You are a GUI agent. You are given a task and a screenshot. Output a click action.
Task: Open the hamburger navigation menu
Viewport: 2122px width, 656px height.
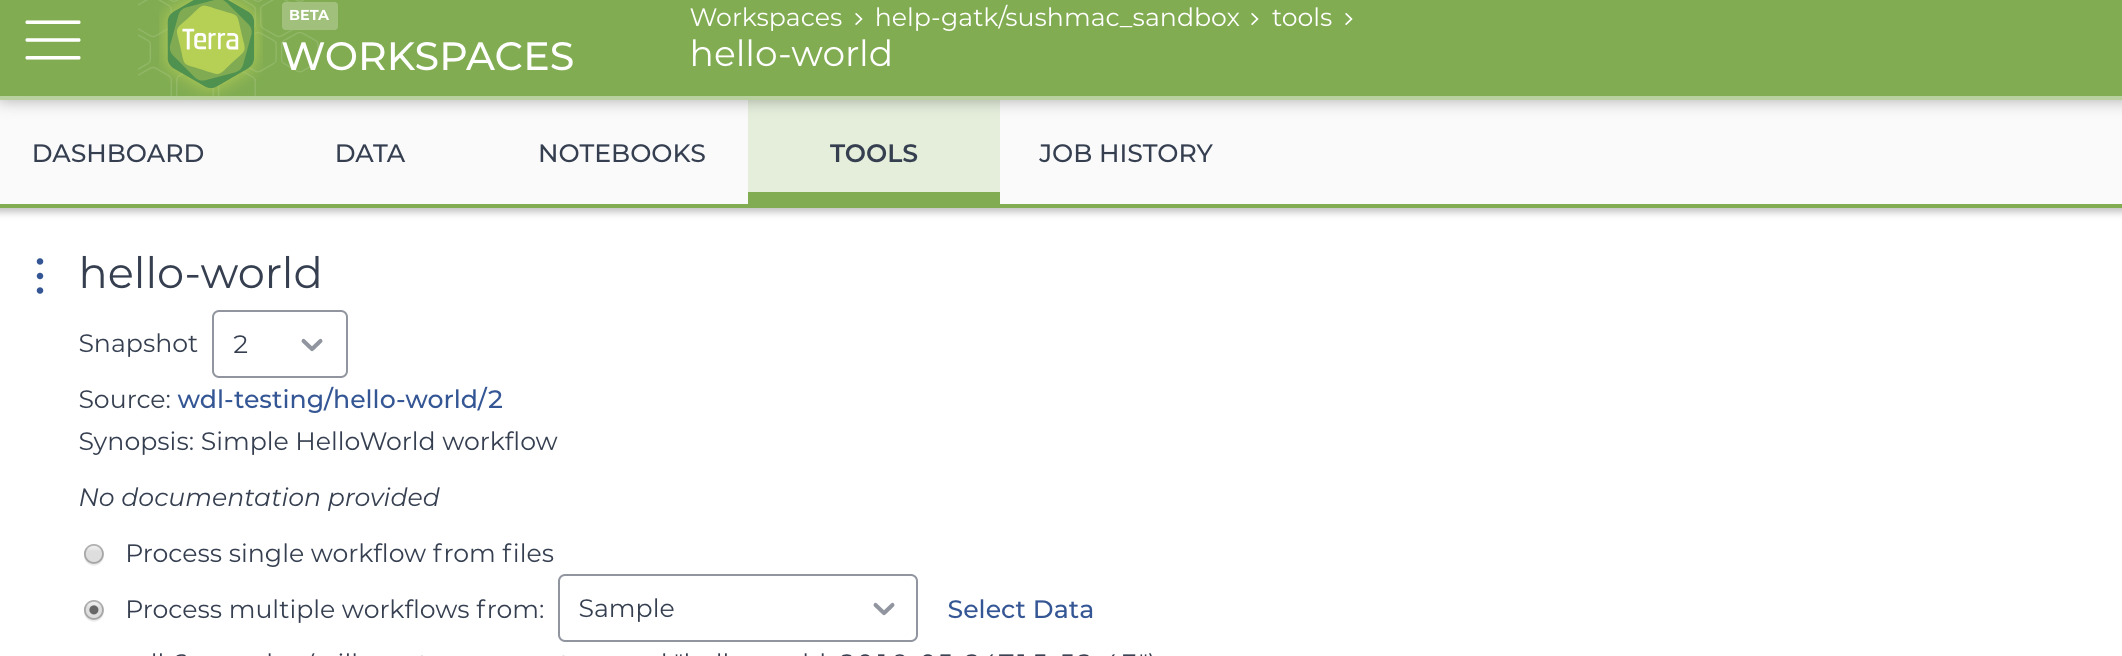(53, 40)
